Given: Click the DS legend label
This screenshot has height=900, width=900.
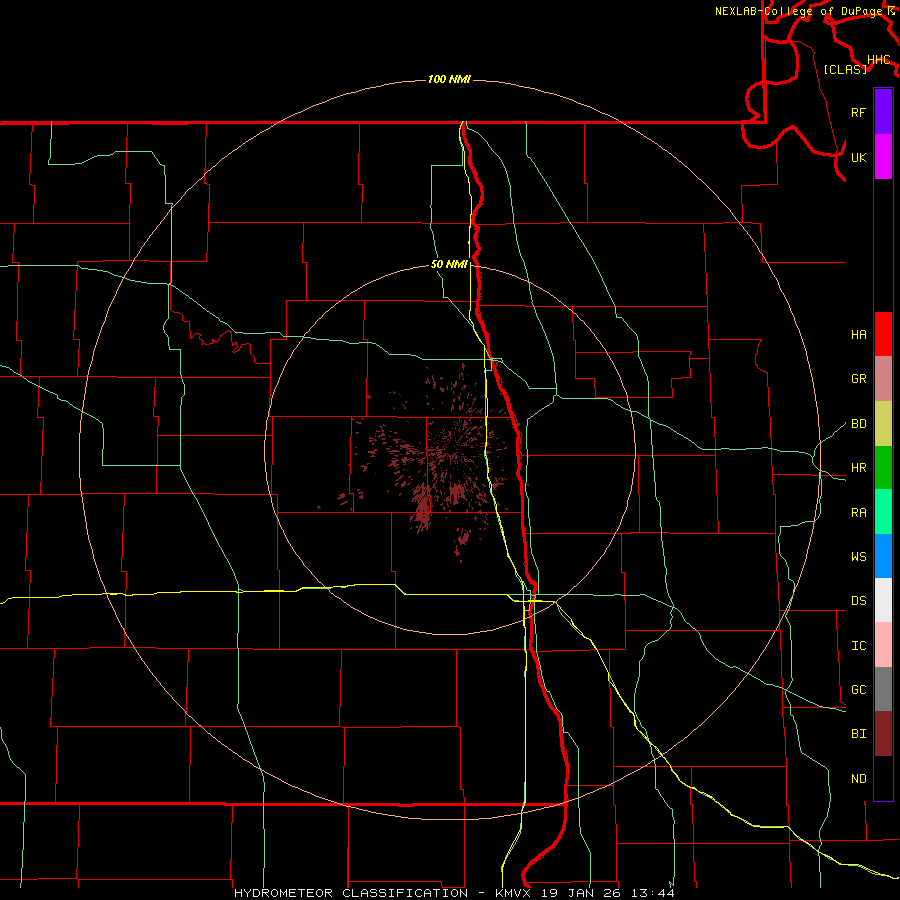Looking at the screenshot, I should pos(858,601).
